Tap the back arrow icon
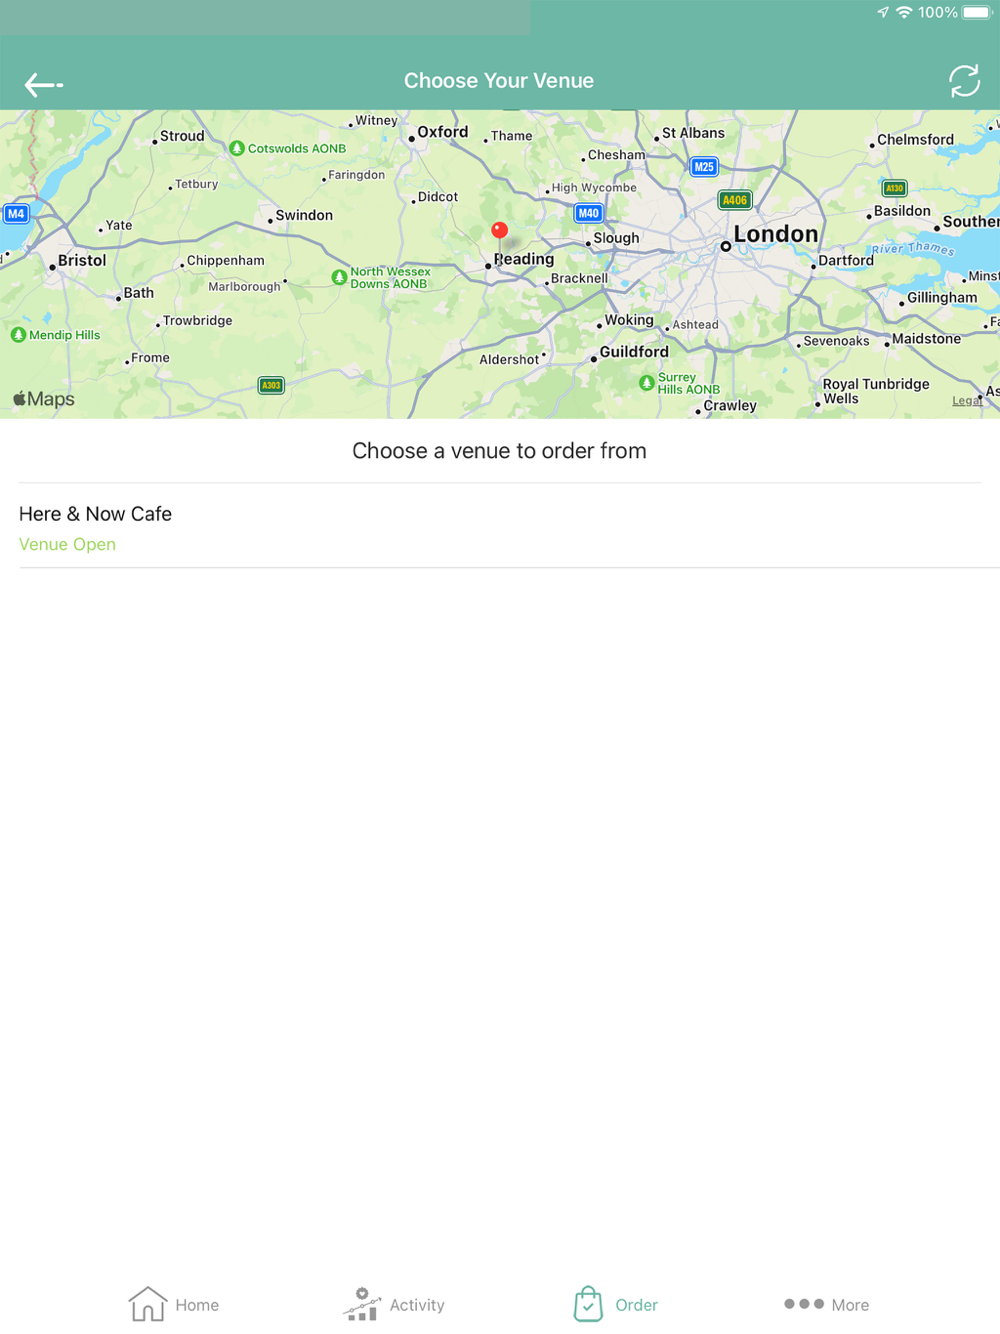The image size is (1000, 1334). 44,85
